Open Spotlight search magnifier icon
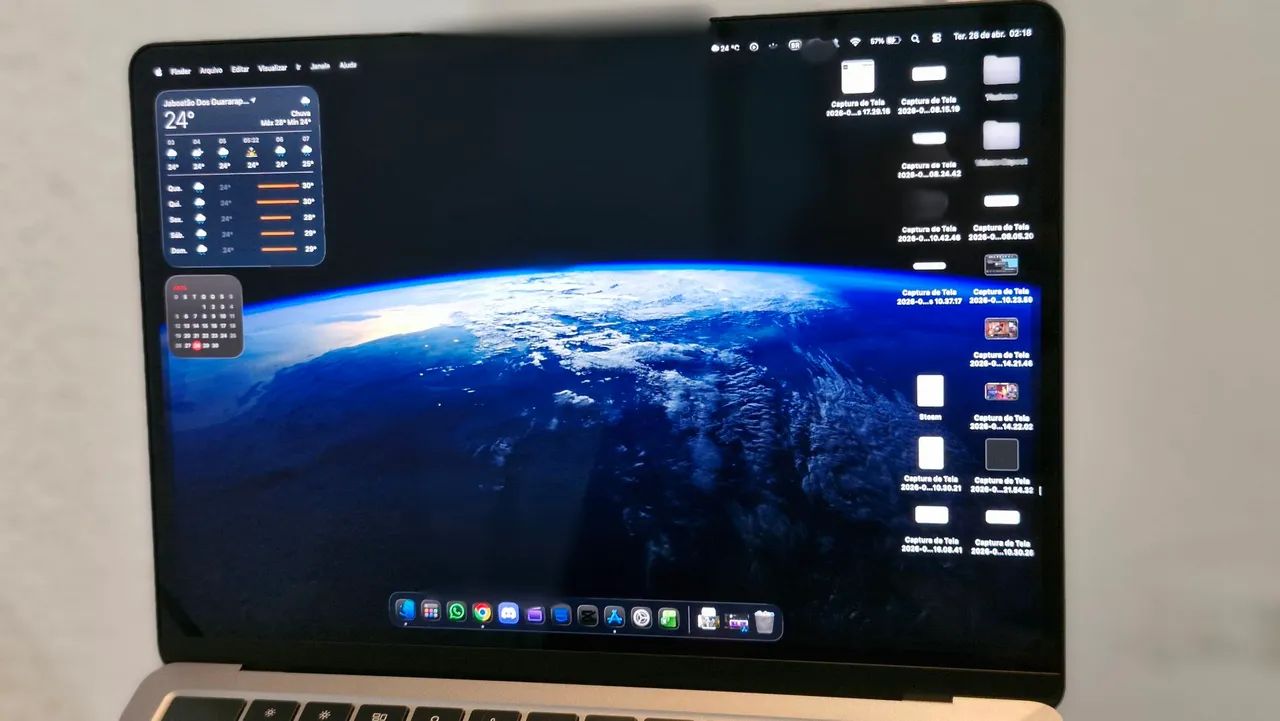The height and width of the screenshot is (721, 1280). (915, 39)
